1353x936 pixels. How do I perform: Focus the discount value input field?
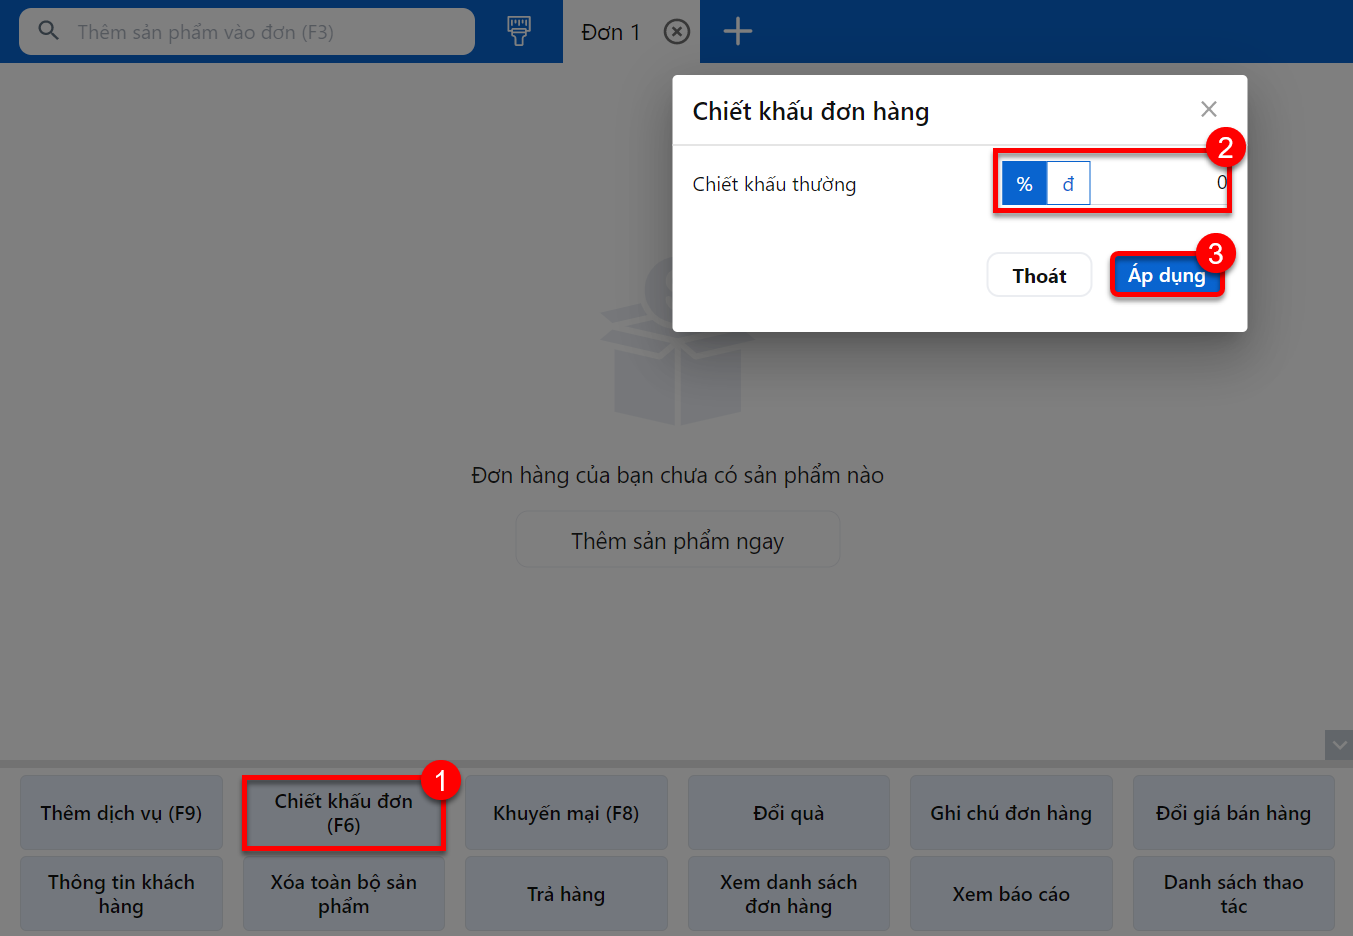coord(1159,184)
